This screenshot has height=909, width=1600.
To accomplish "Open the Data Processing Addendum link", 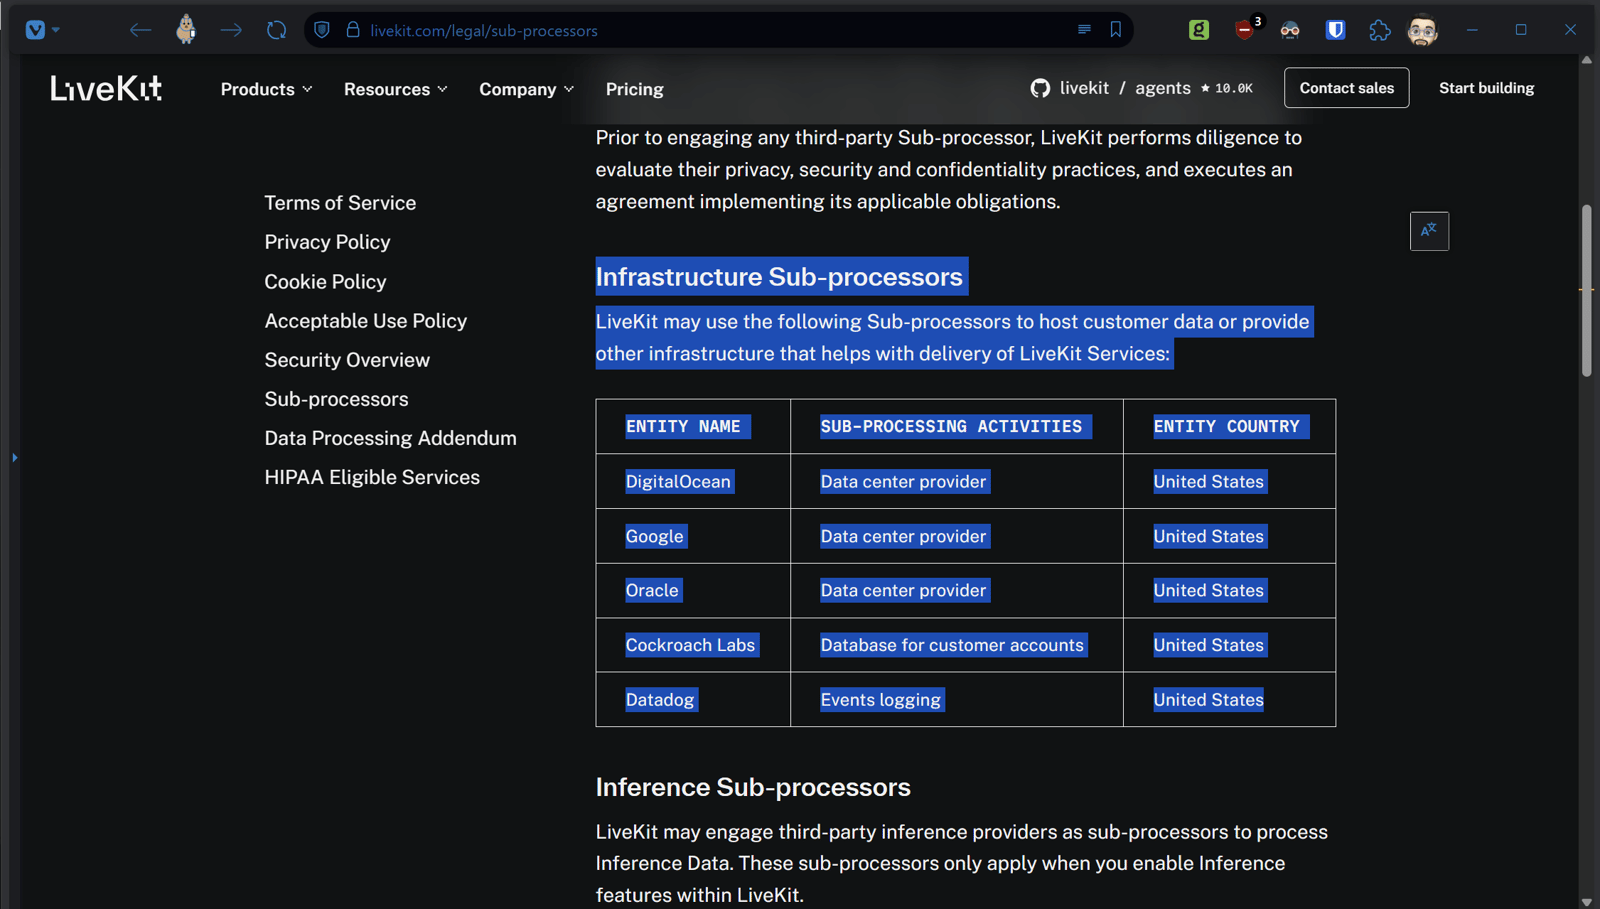I will (390, 438).
